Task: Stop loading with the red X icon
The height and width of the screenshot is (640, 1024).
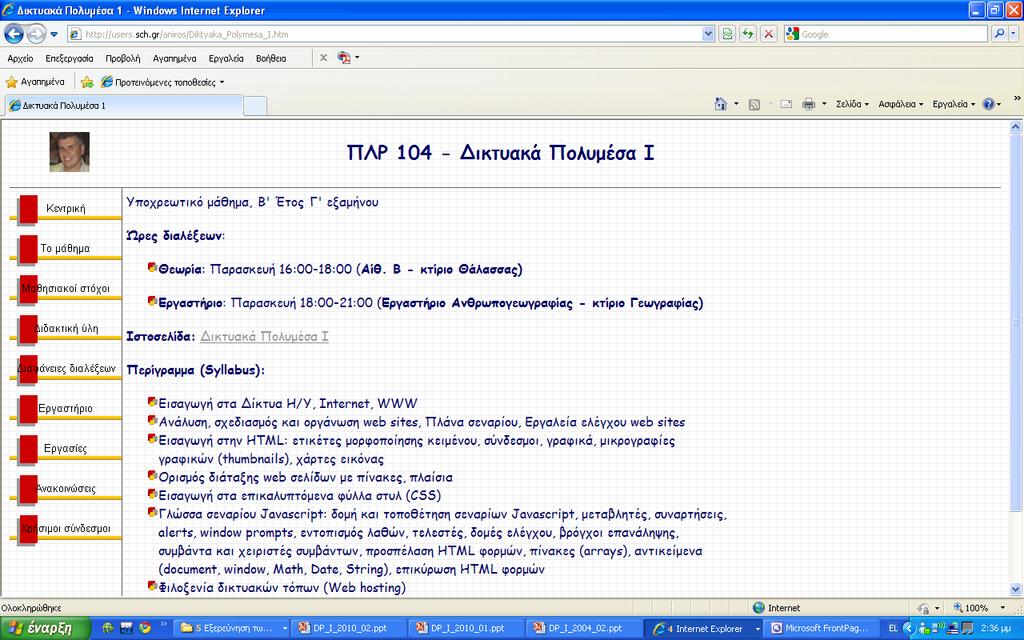Action: [x=769, y=34]
